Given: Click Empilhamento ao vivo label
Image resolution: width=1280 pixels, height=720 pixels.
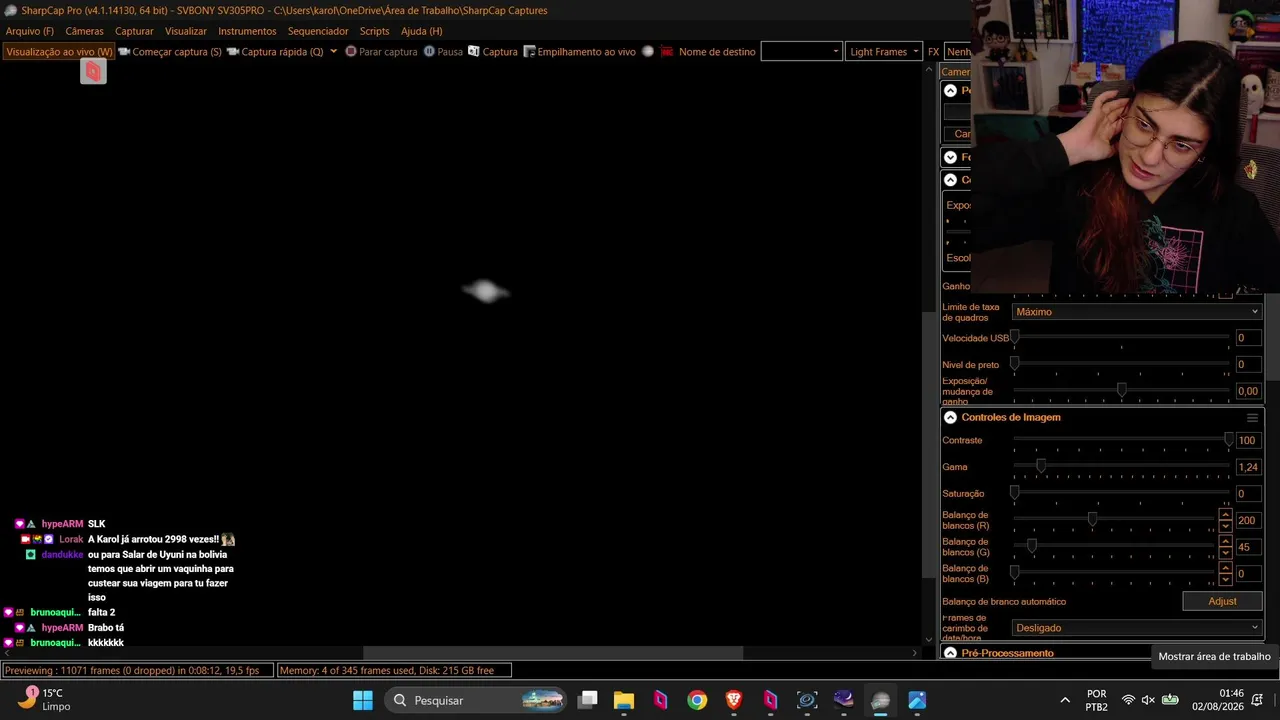Looking at the screenshot, I should pyautogui.click(x=586, y=51).
